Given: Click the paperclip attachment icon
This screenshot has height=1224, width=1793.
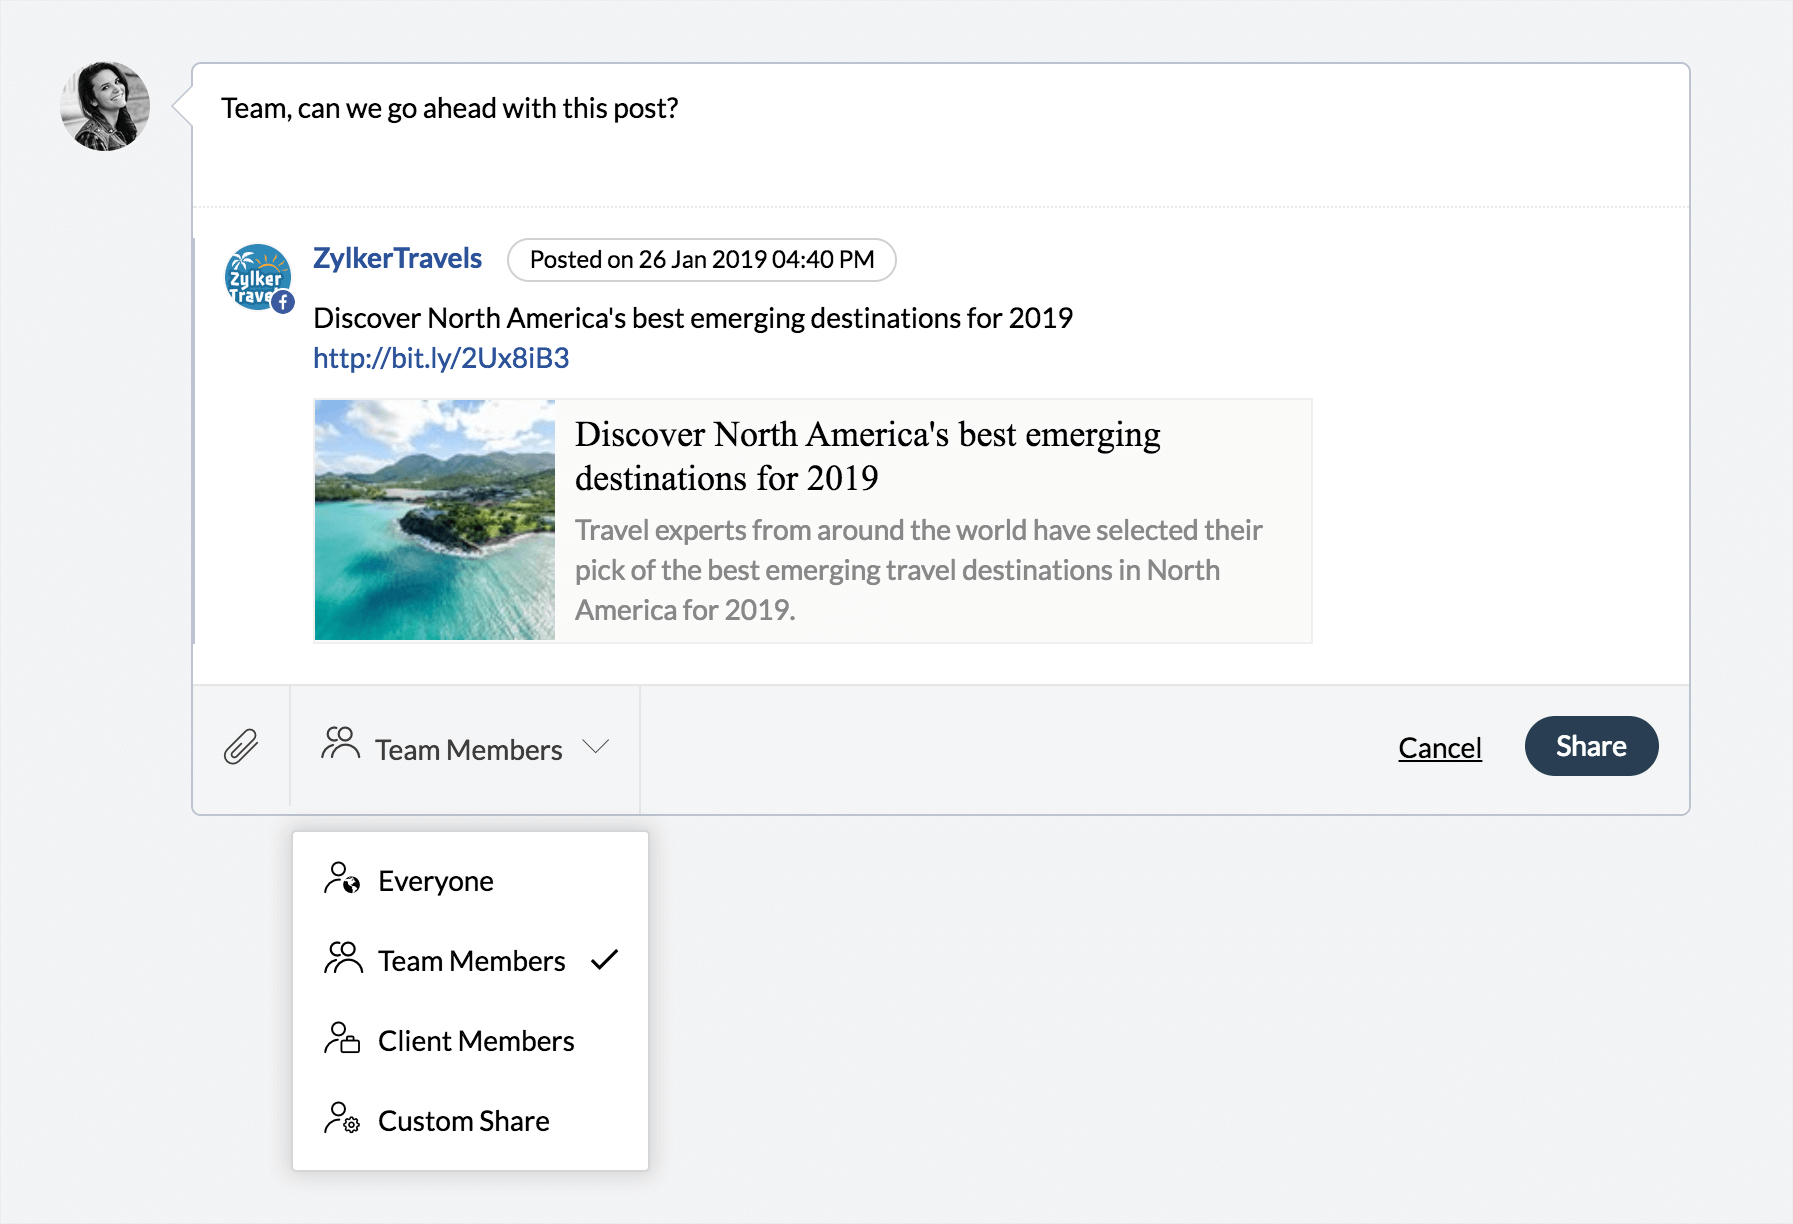Looking at the screenshot, I should [x=241, y=747].
